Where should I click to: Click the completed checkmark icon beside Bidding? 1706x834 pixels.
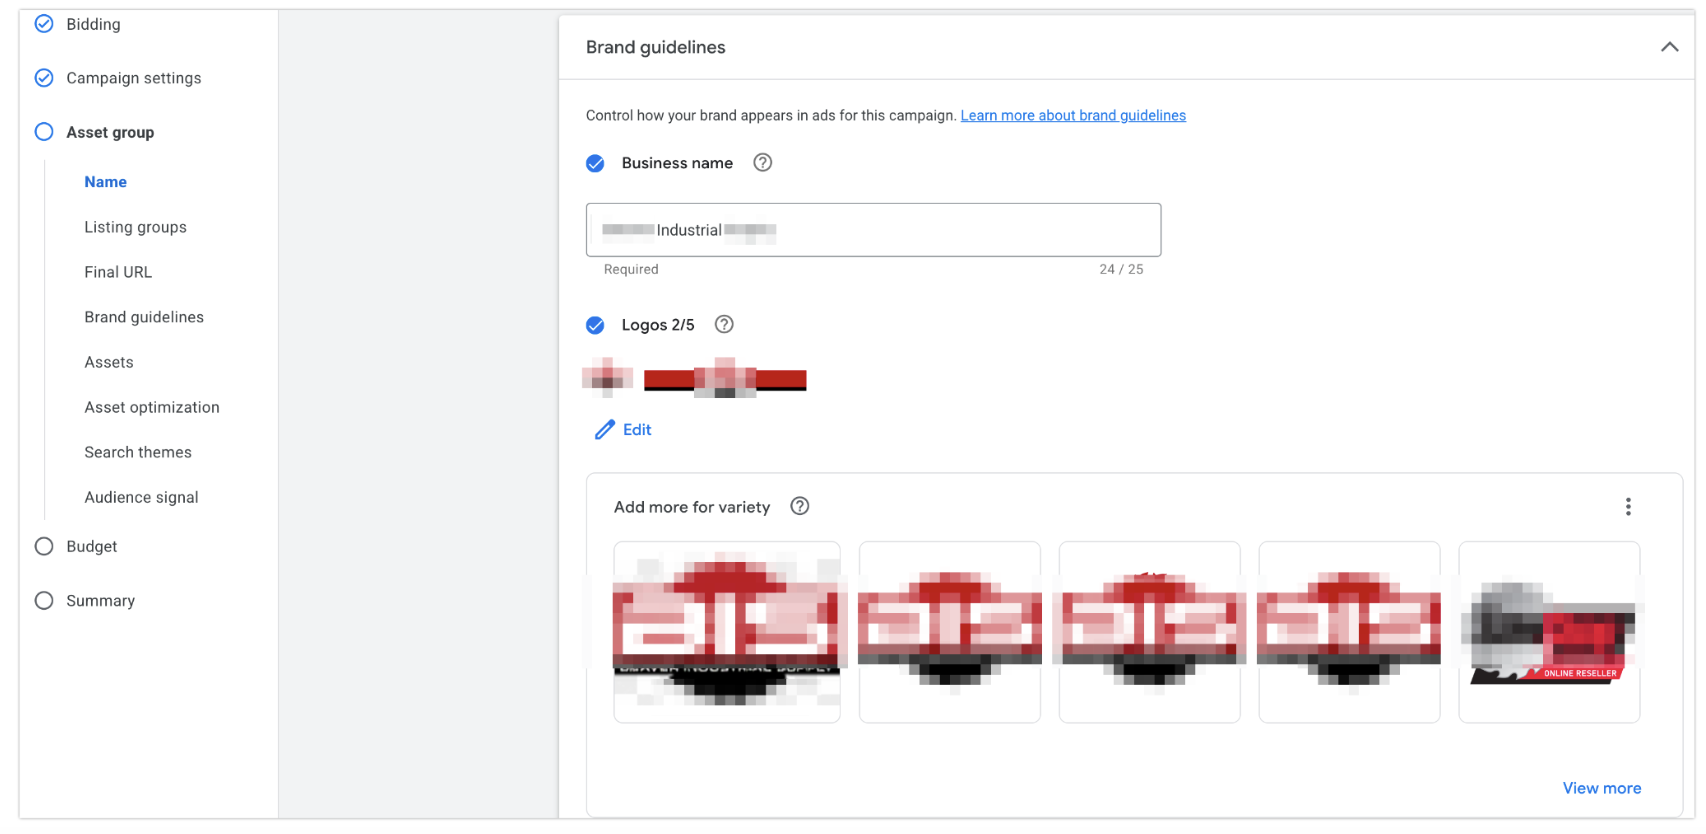tap(44, 24)
